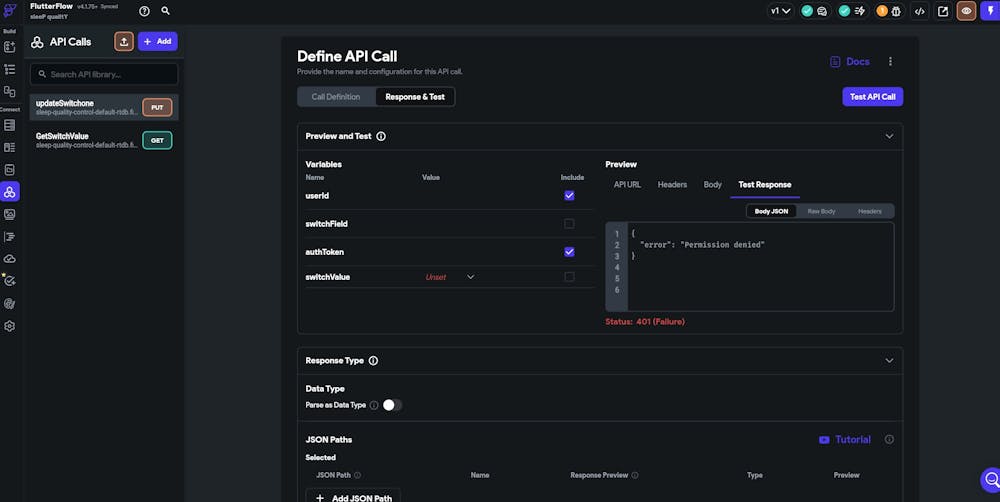Click the JSON Path column info icon

tap(357, 475)
